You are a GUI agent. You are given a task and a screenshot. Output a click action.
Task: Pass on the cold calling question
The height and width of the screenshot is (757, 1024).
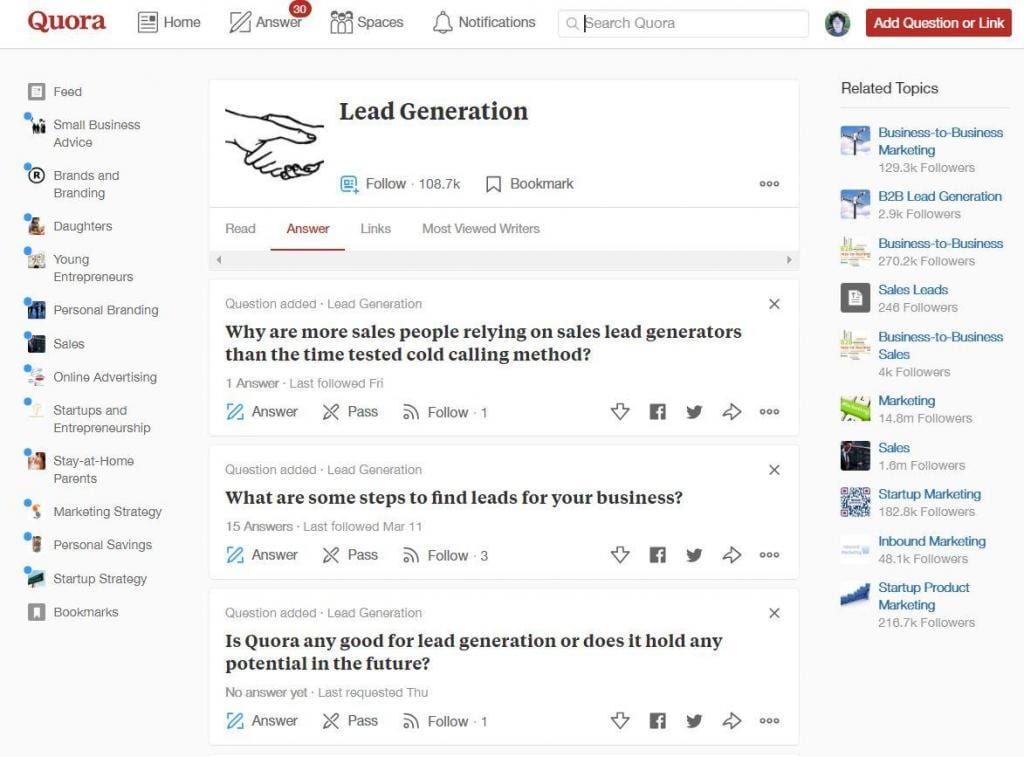click(350, 412)
